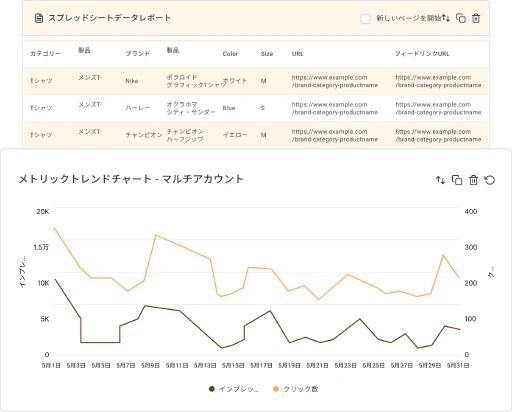The height and width of the screenshot is (412, 512).
Task: Delete the metric trend chart widget
Action: (473, 180)
